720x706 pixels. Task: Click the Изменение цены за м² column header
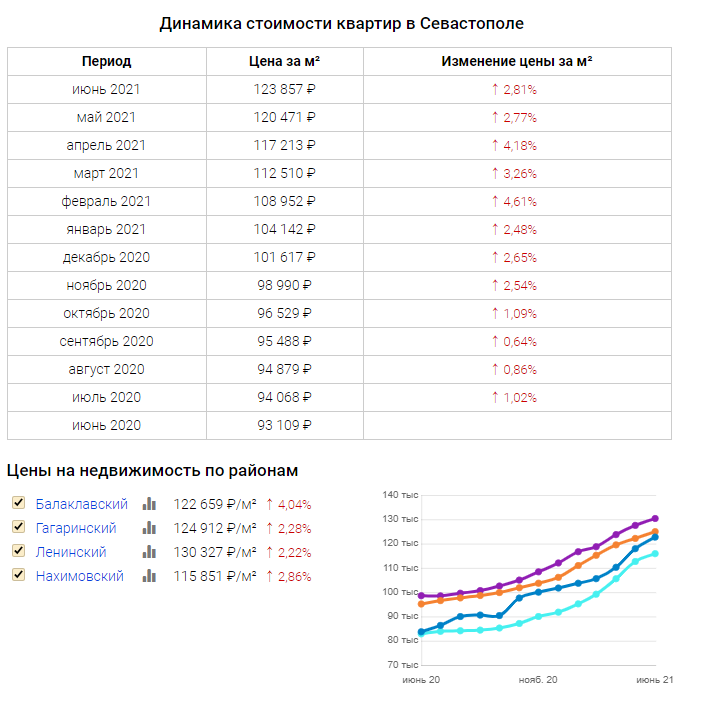(x=517, y=61)
